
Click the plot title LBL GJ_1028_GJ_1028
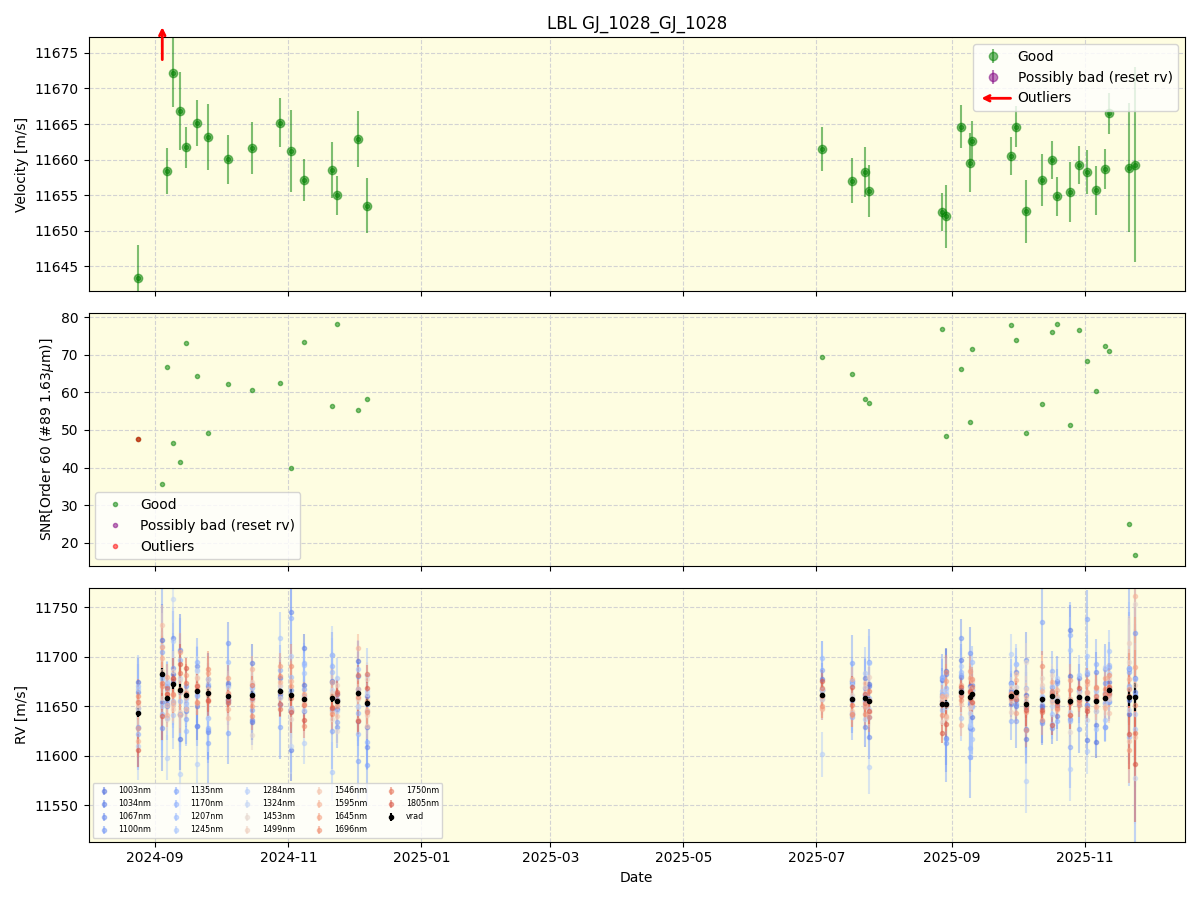tap(636, 23)
